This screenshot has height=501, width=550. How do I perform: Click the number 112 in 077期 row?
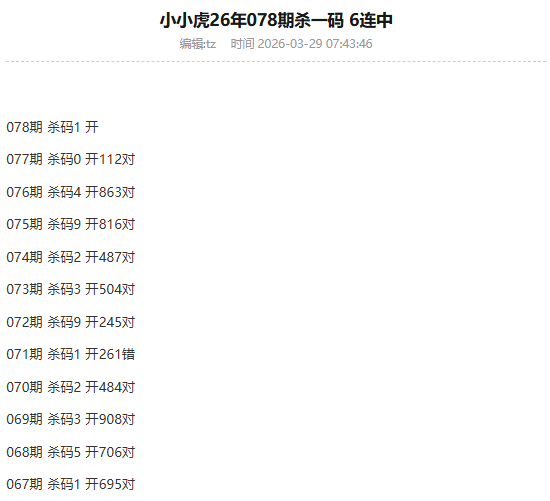110,159
